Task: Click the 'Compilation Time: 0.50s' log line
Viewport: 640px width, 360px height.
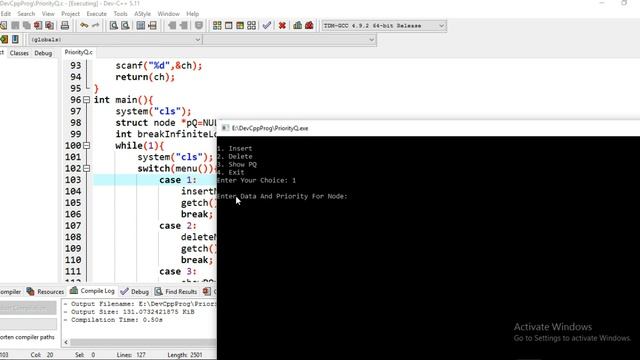Action: click(x=116, y=320)
